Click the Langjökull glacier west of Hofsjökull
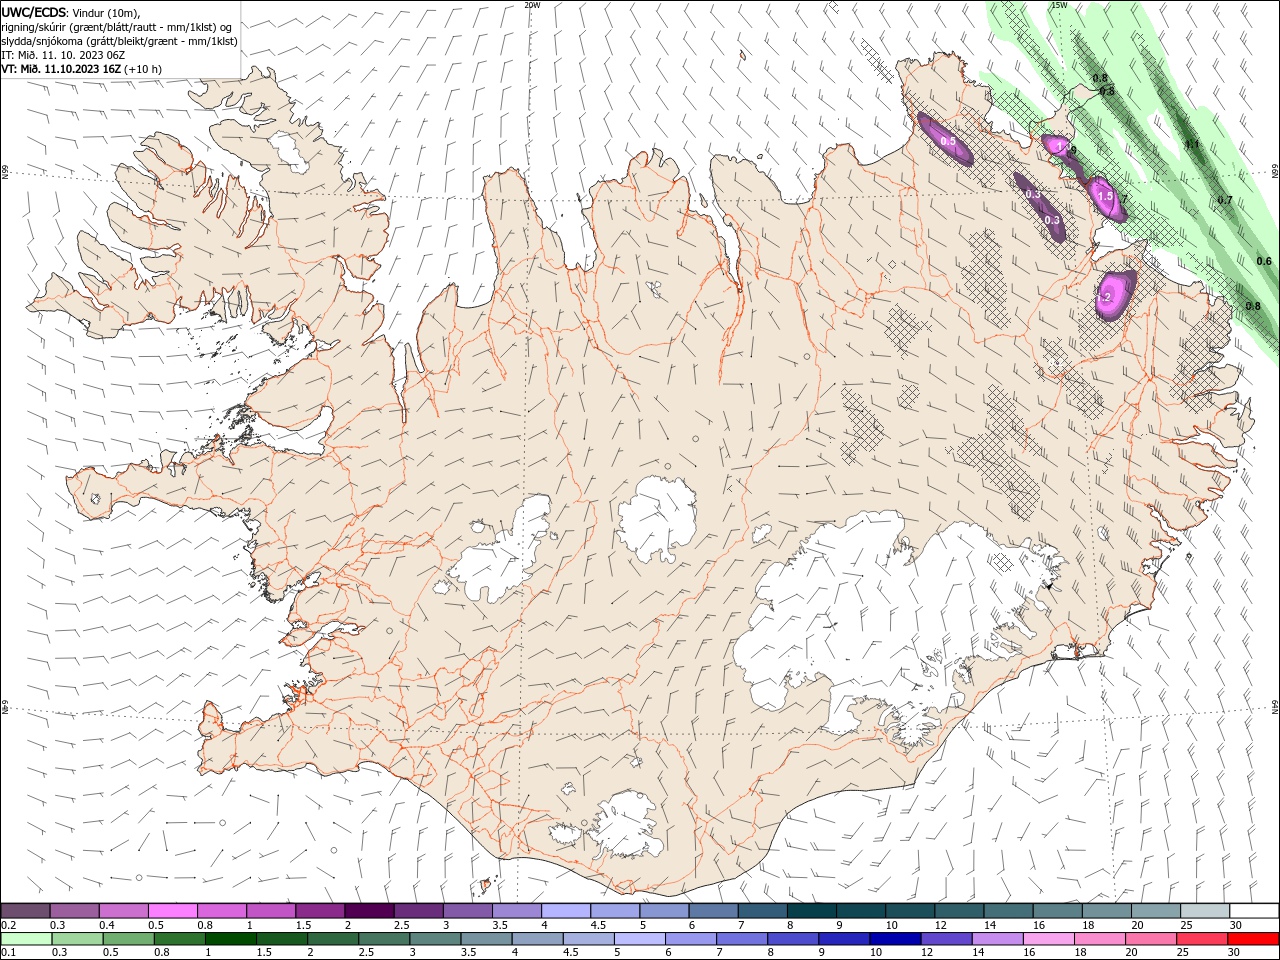 pos(500,551)
